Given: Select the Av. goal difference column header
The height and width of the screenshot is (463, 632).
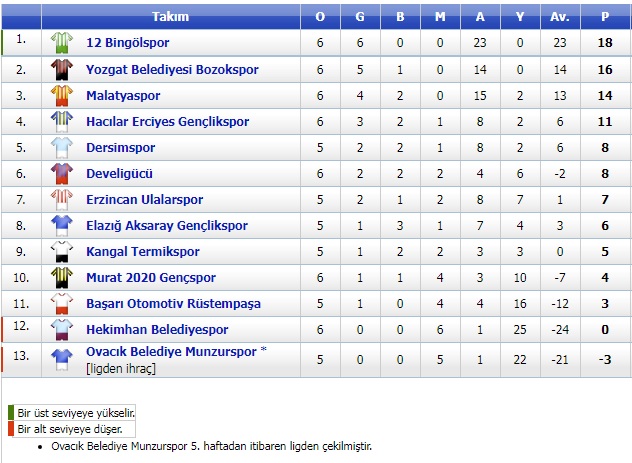Looking at the screenshot, I should coord(560,17).
